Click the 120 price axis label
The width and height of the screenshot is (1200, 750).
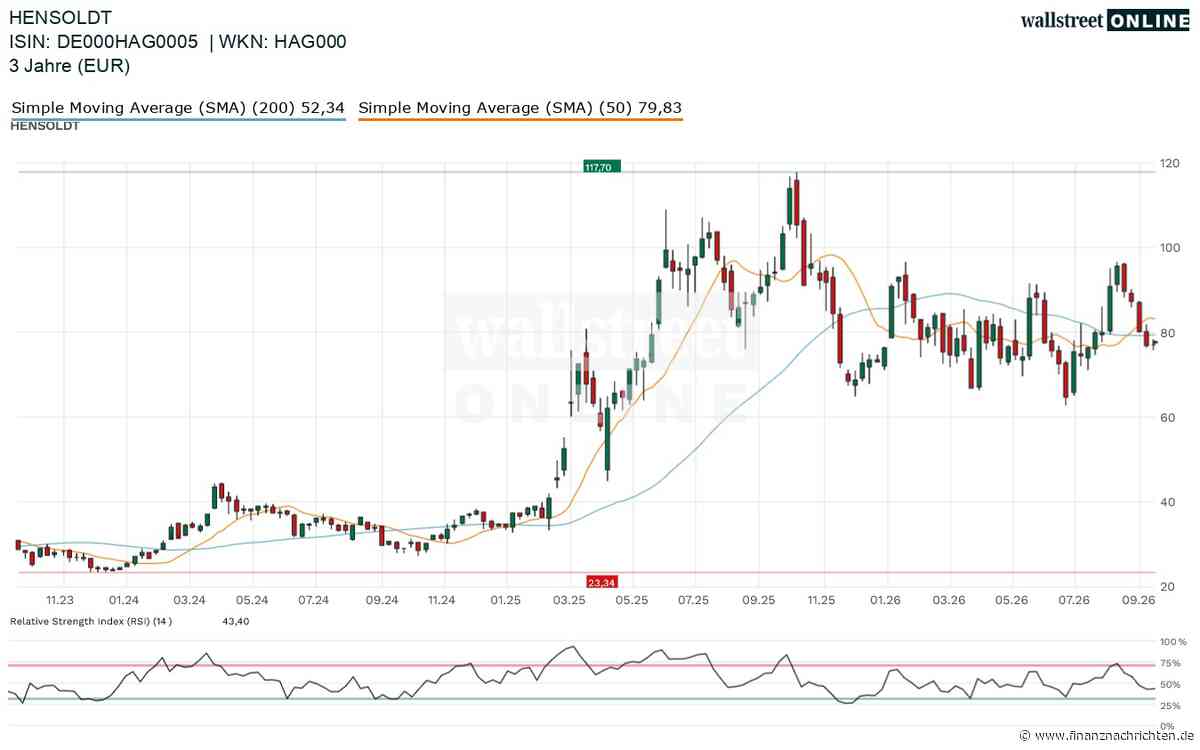point(1170,162)
